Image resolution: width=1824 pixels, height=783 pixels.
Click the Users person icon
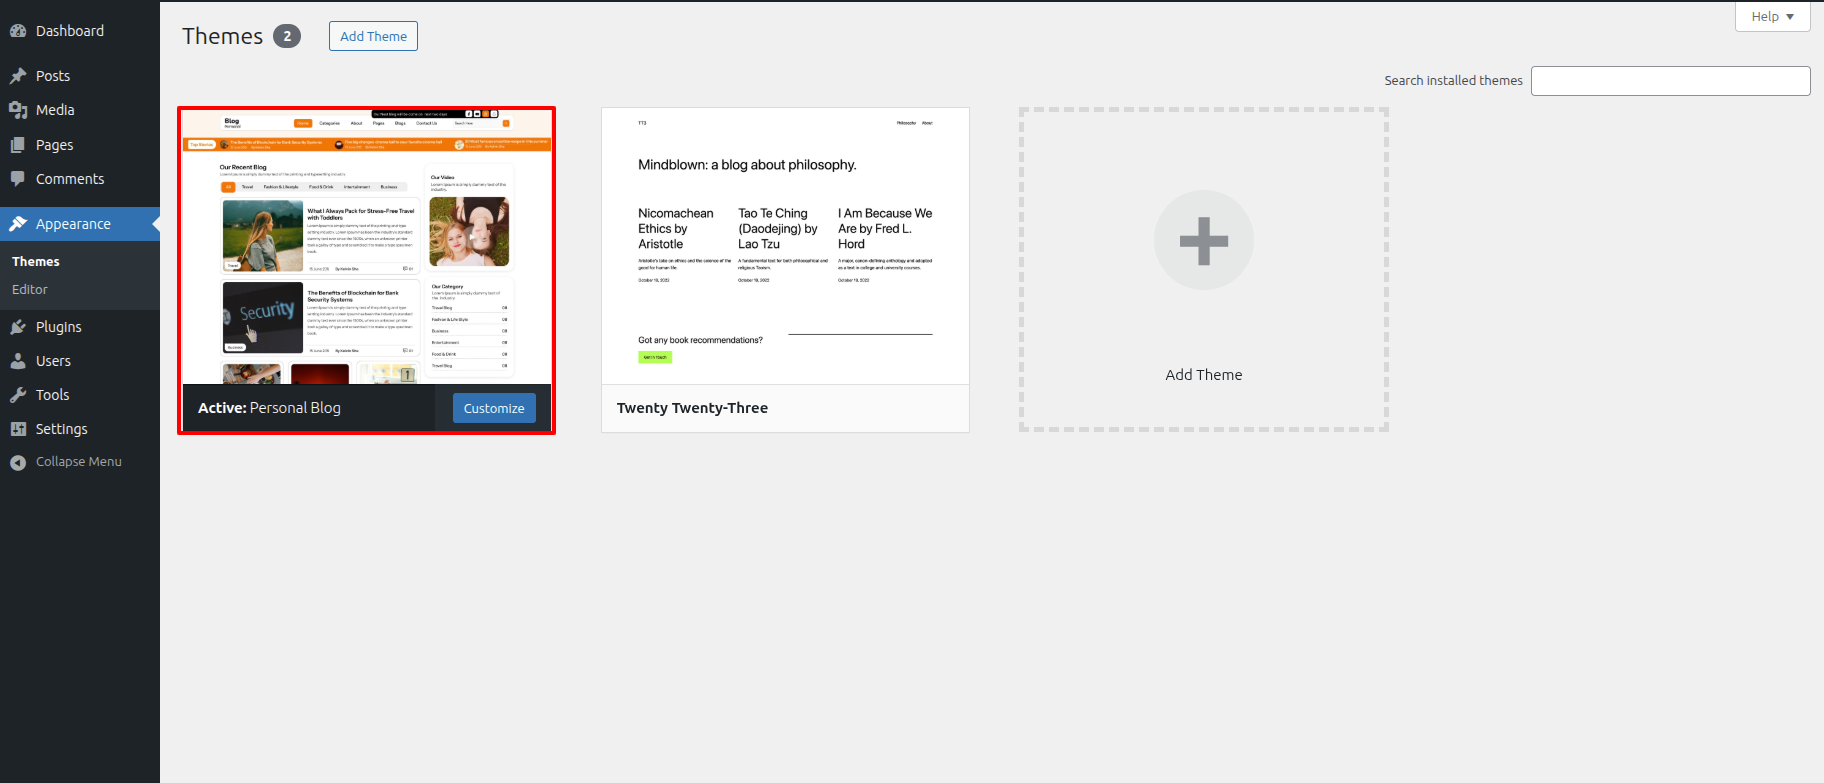point(18,361)
